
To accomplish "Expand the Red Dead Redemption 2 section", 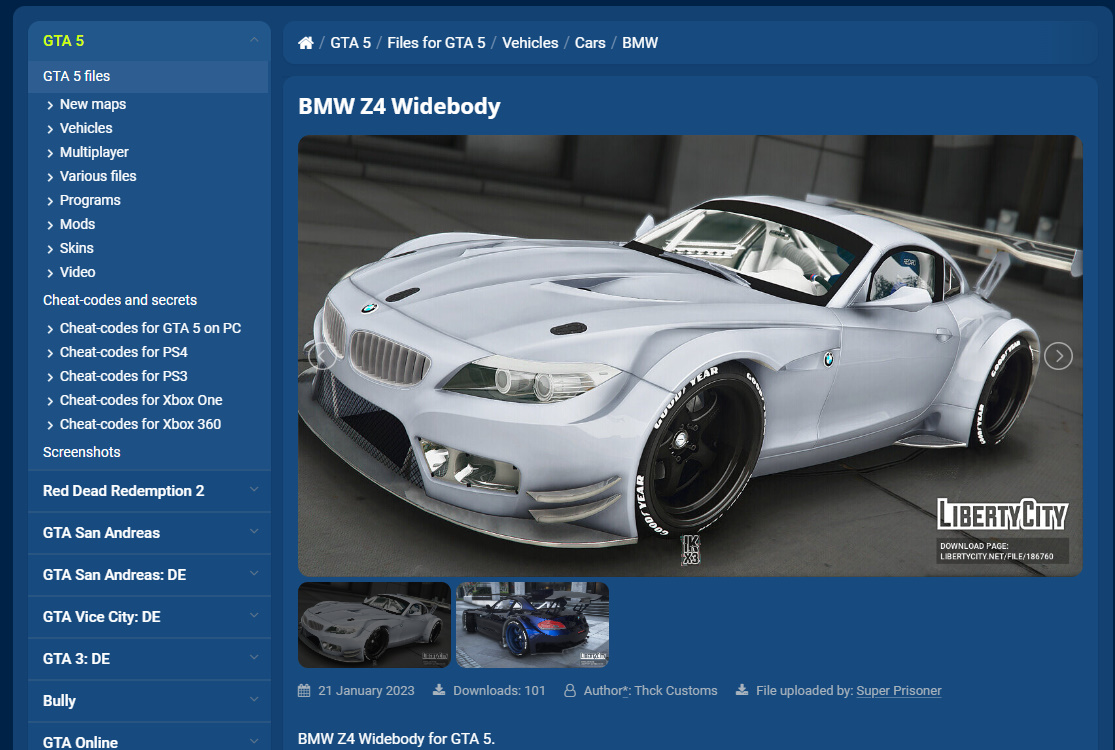I will click(x=149, y=491).
